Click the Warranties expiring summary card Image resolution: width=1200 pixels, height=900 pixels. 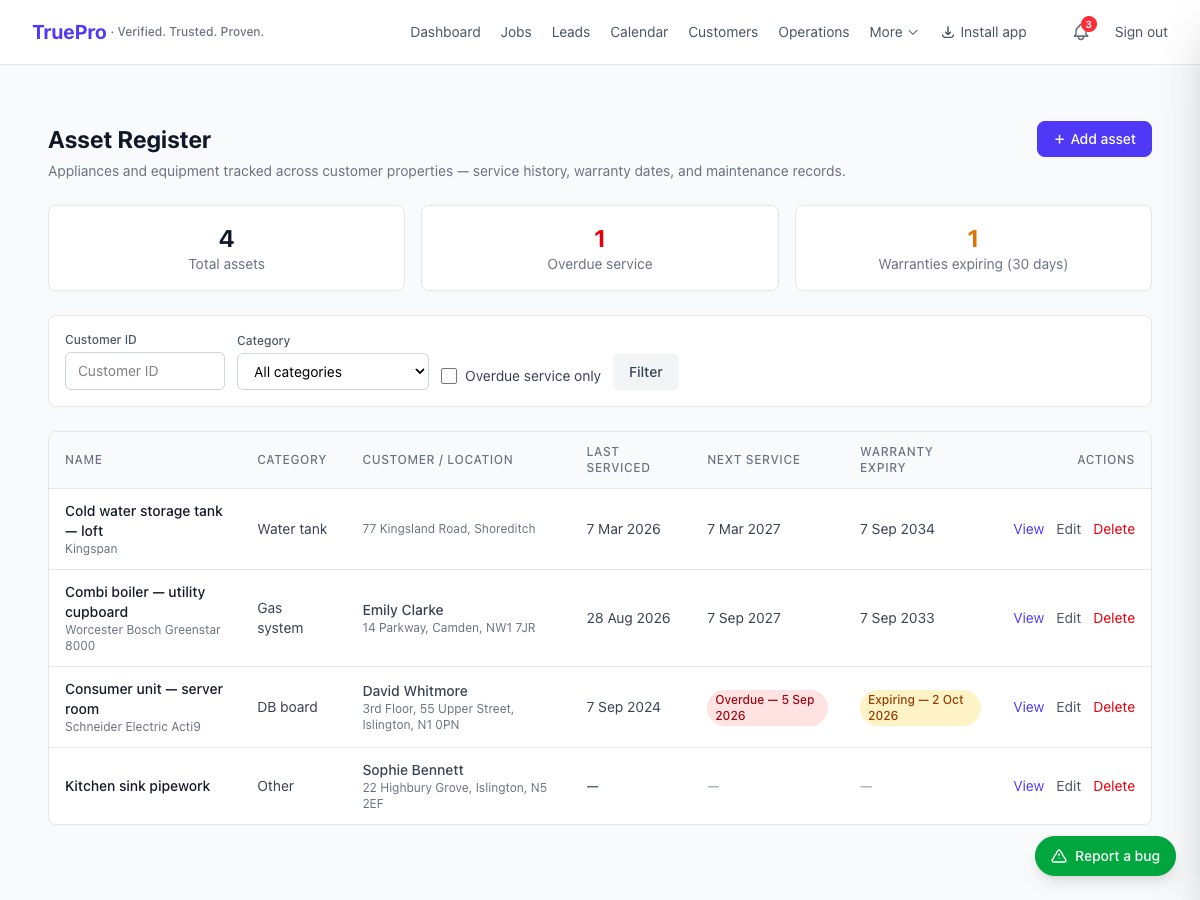[x=973, y=248]
